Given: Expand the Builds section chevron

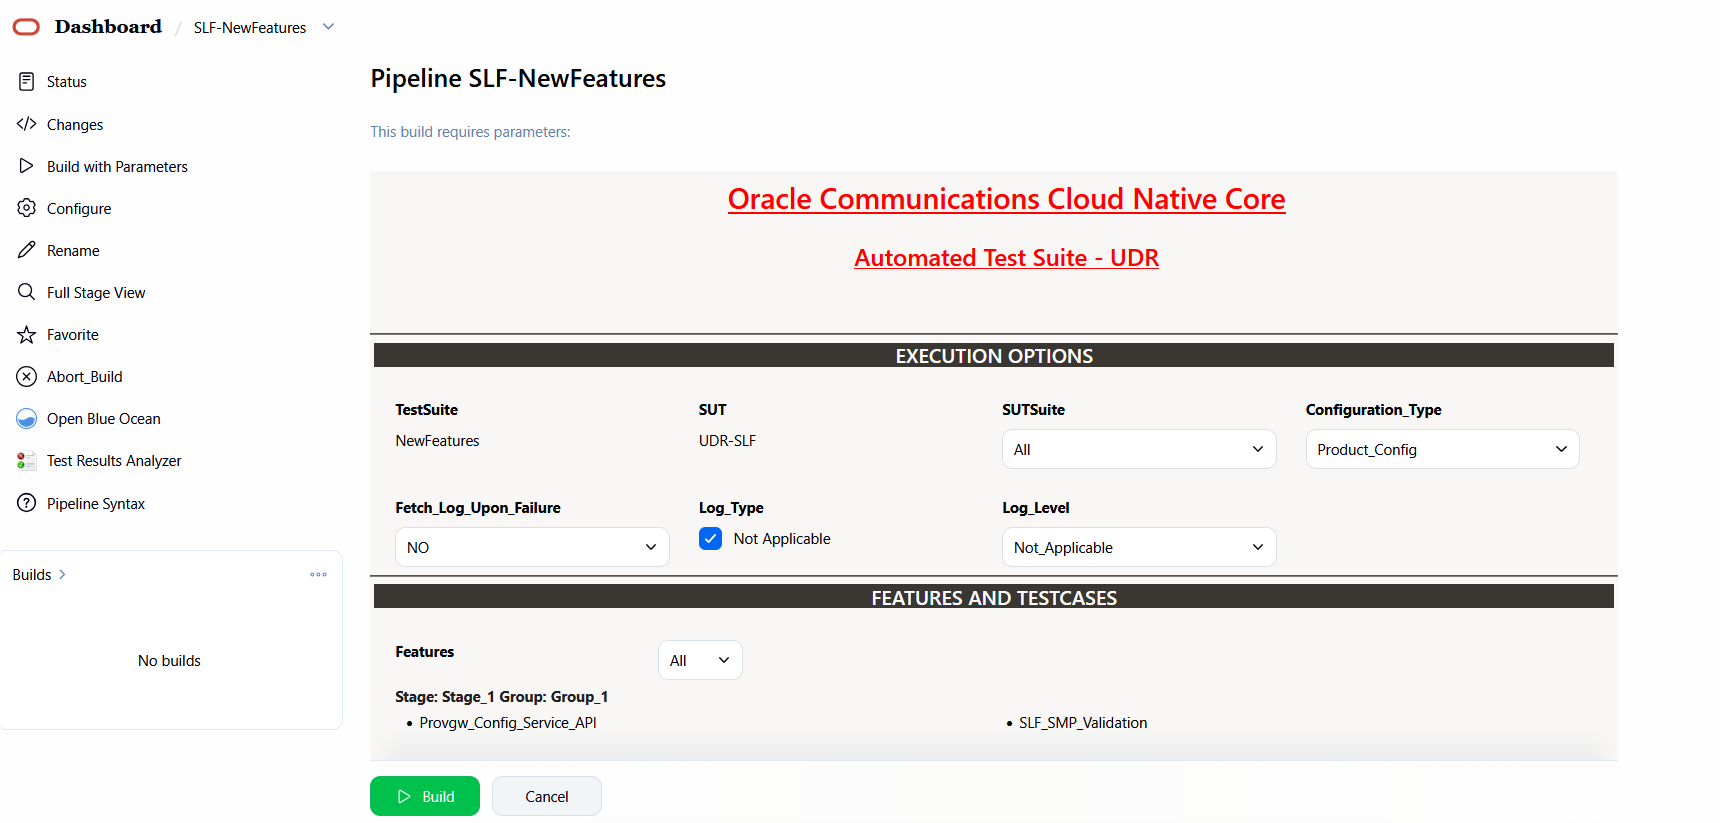Looking at the screenshot, I should click(x=62, y=574).
